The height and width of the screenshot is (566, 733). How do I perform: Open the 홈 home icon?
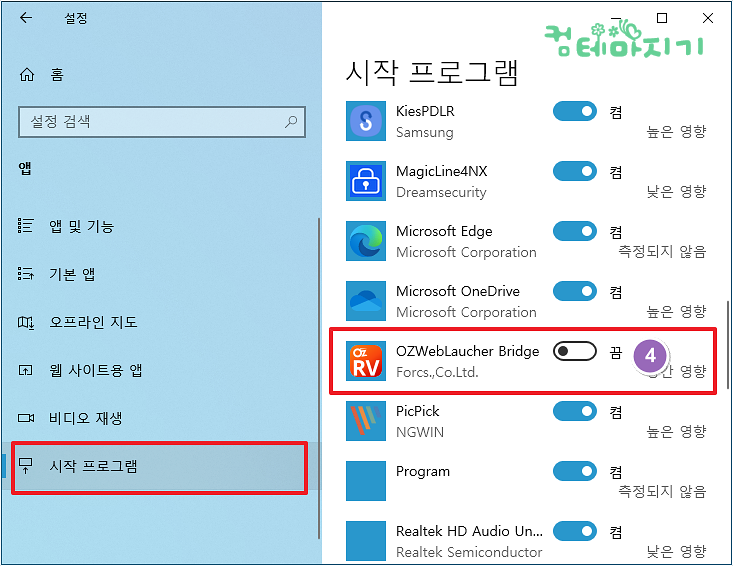[27, 74]
